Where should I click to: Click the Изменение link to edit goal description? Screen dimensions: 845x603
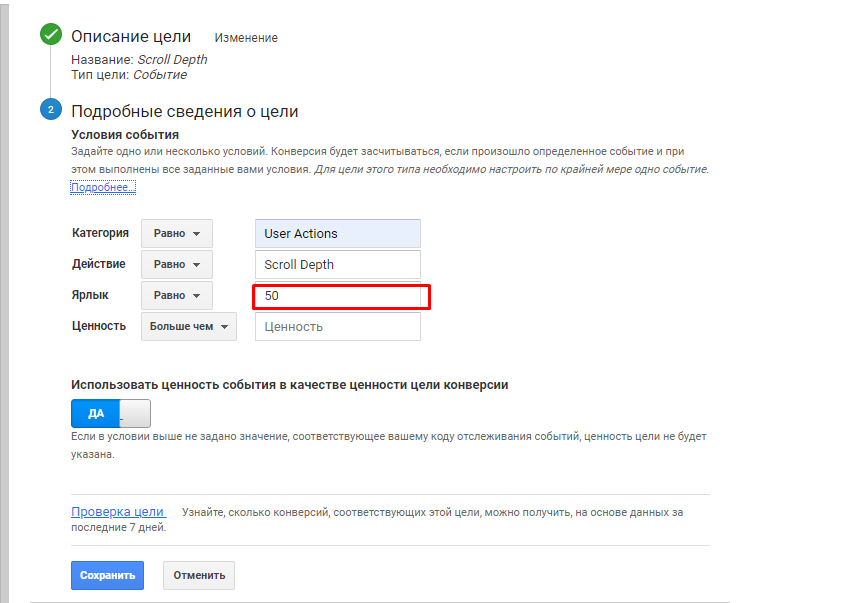pos(246,38)
